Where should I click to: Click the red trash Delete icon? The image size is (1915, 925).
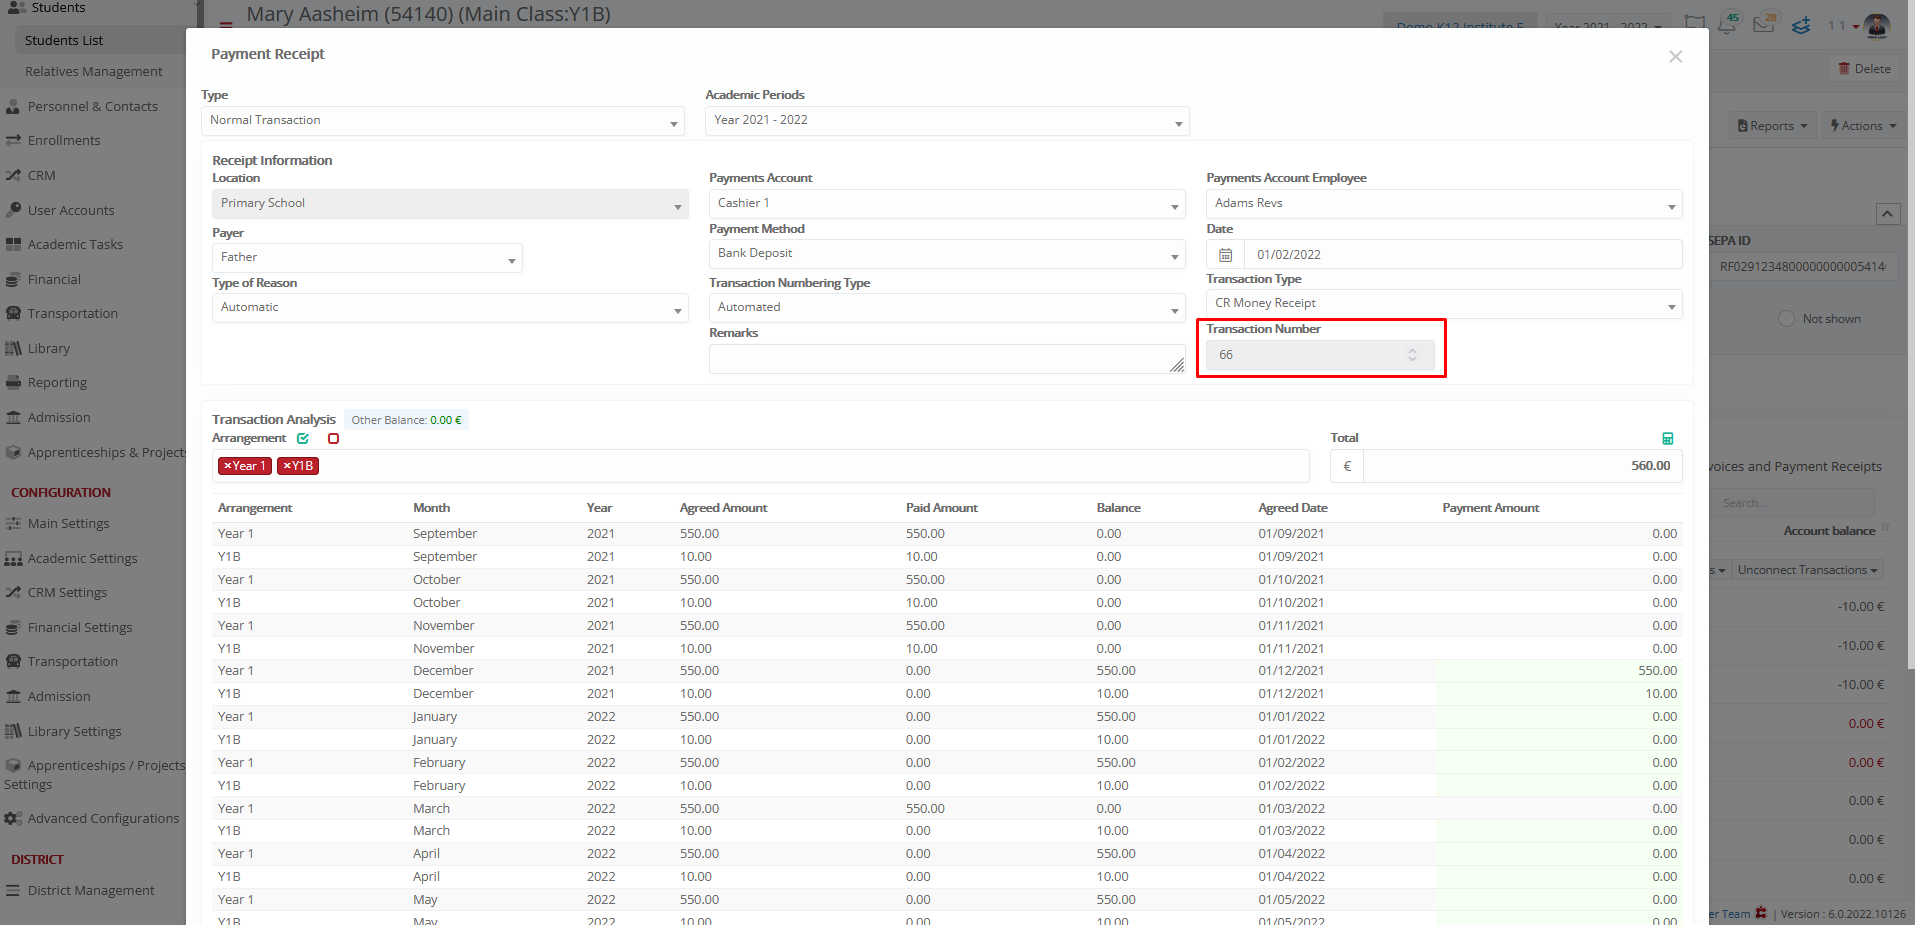1844,69
